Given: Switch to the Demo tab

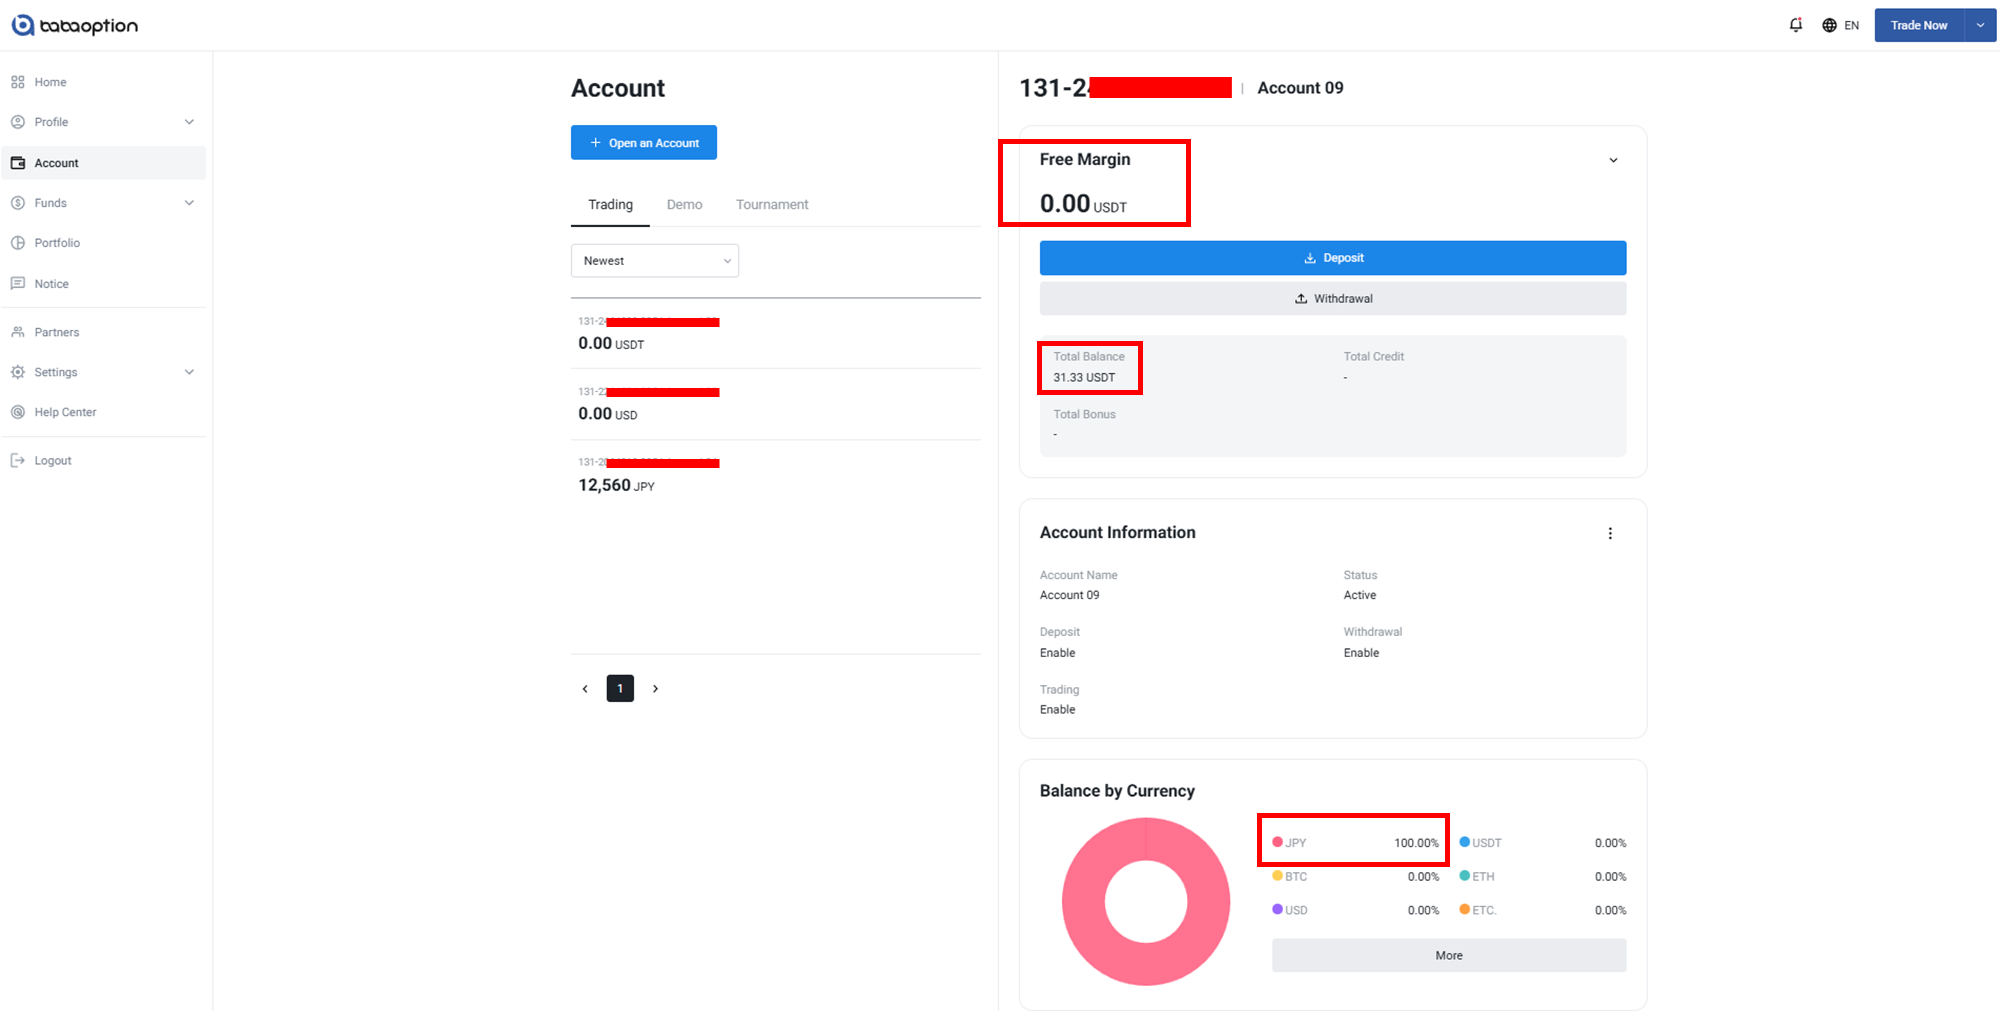Looking at the screenshot, I should pyautogui.click(x=684, y=205).
